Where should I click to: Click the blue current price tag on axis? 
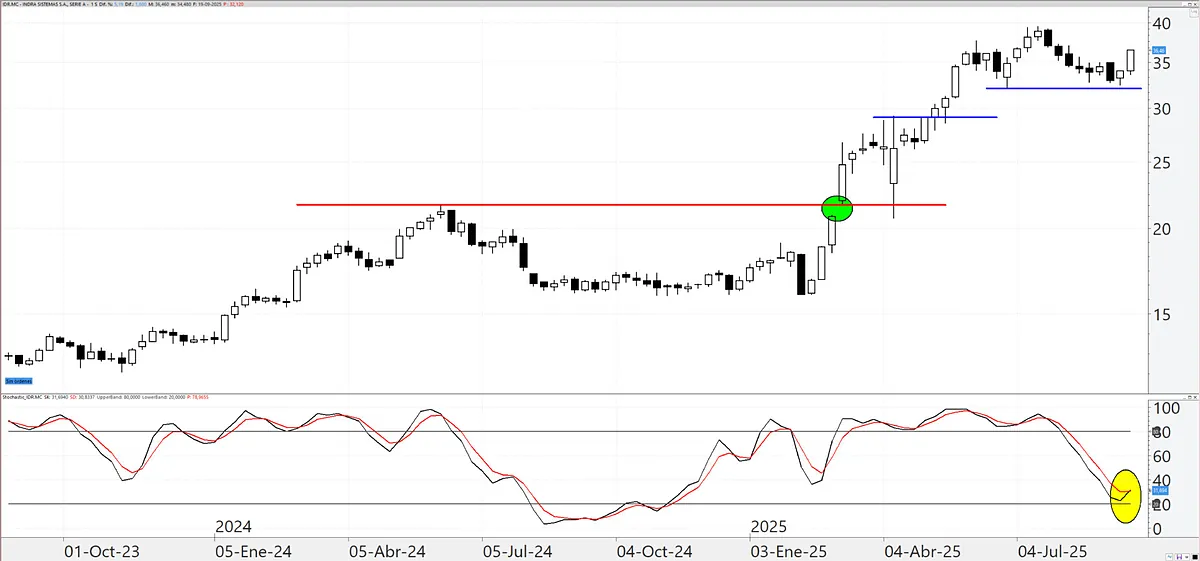1159,51
